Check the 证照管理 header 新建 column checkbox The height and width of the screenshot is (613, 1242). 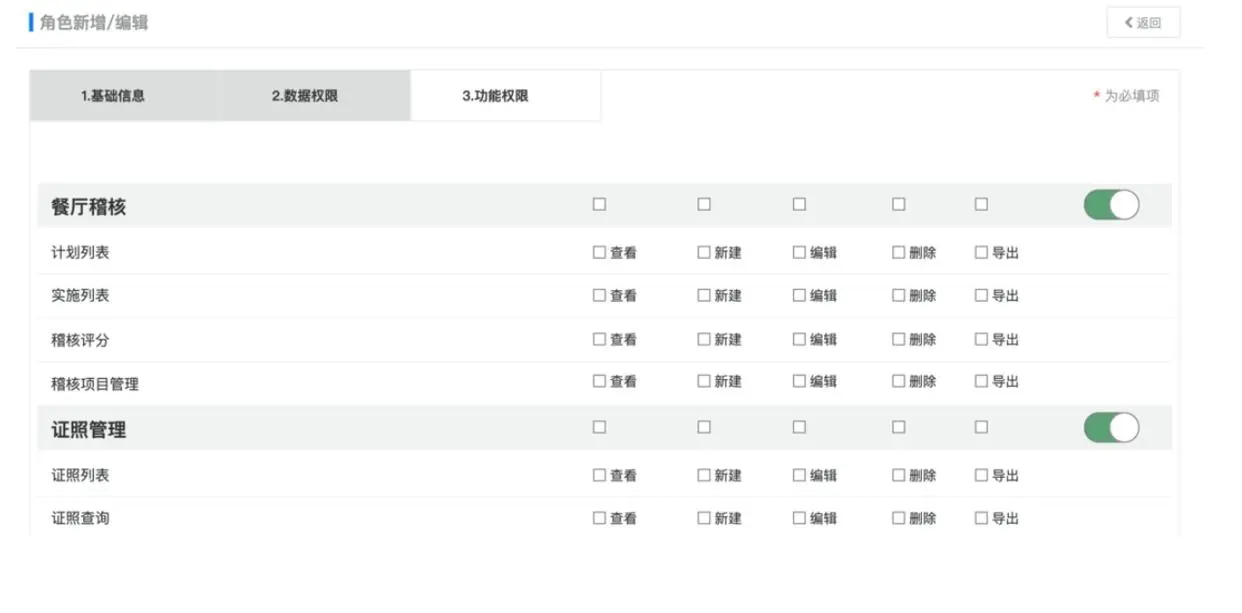point(704,427)
